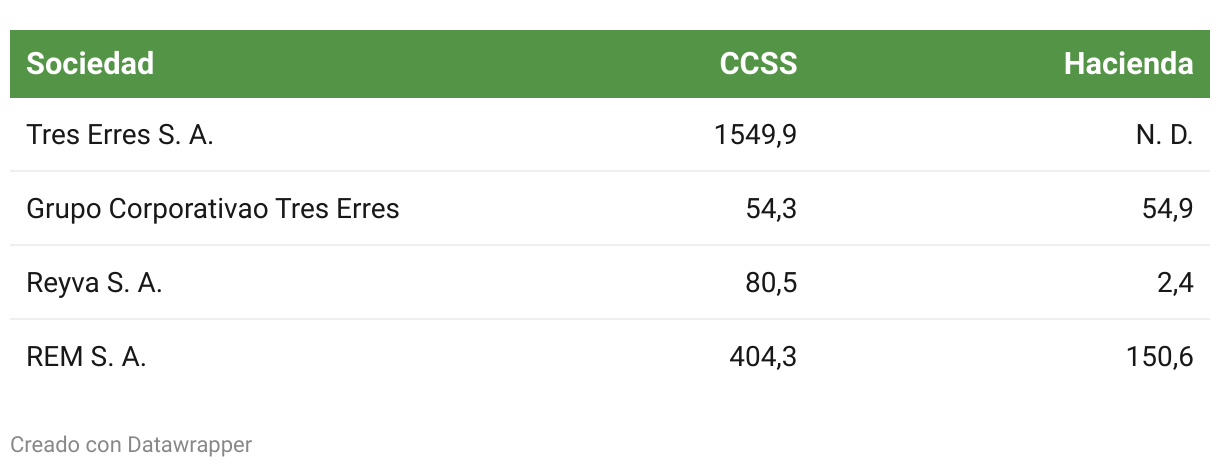
Task: Click the Hacienda column header
Action: click(x=1128, y=64)
